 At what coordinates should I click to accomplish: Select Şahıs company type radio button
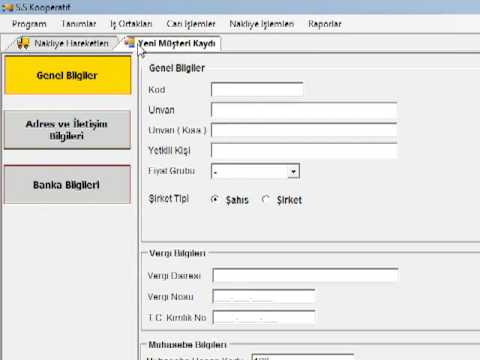pos(215,199)
